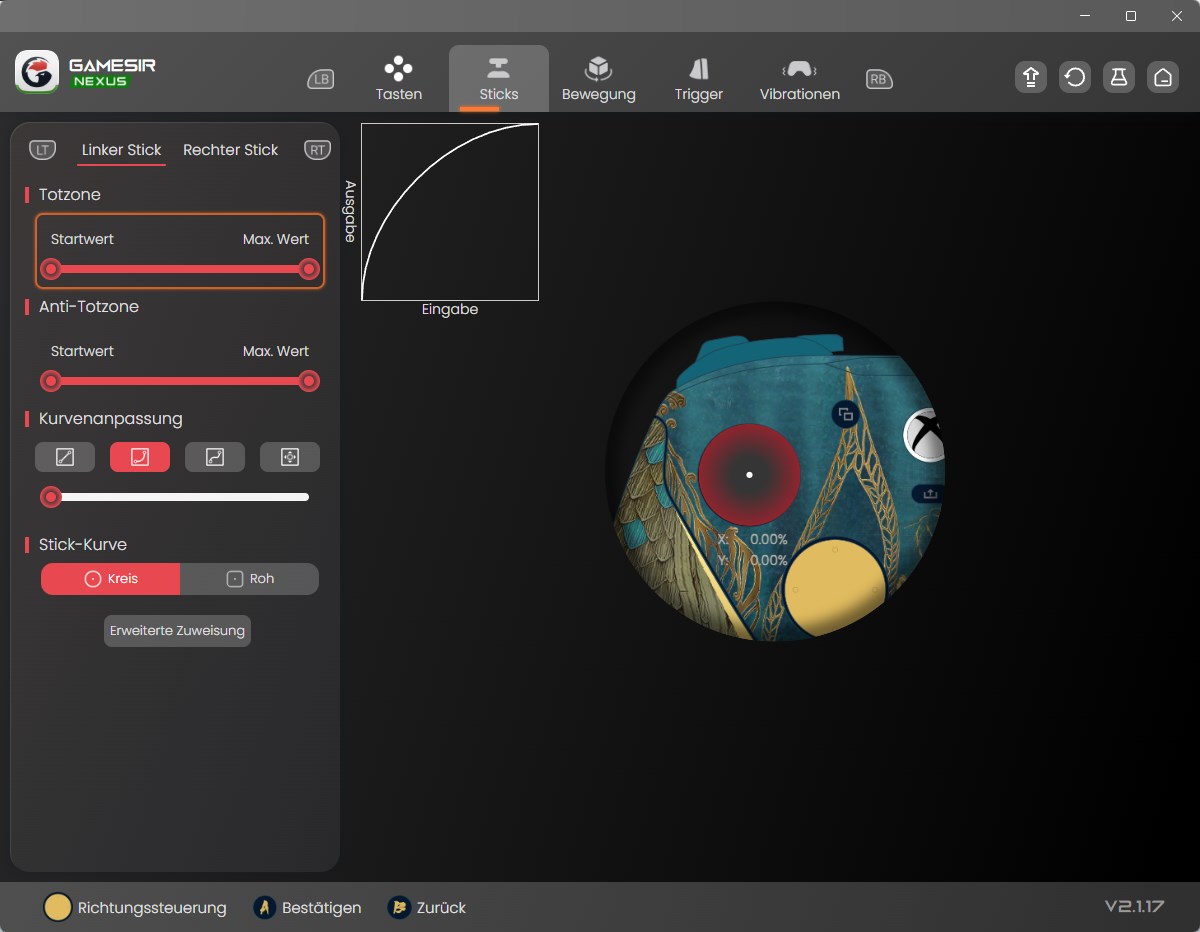Click the yellow D-pad on controller

pos(834,588)
